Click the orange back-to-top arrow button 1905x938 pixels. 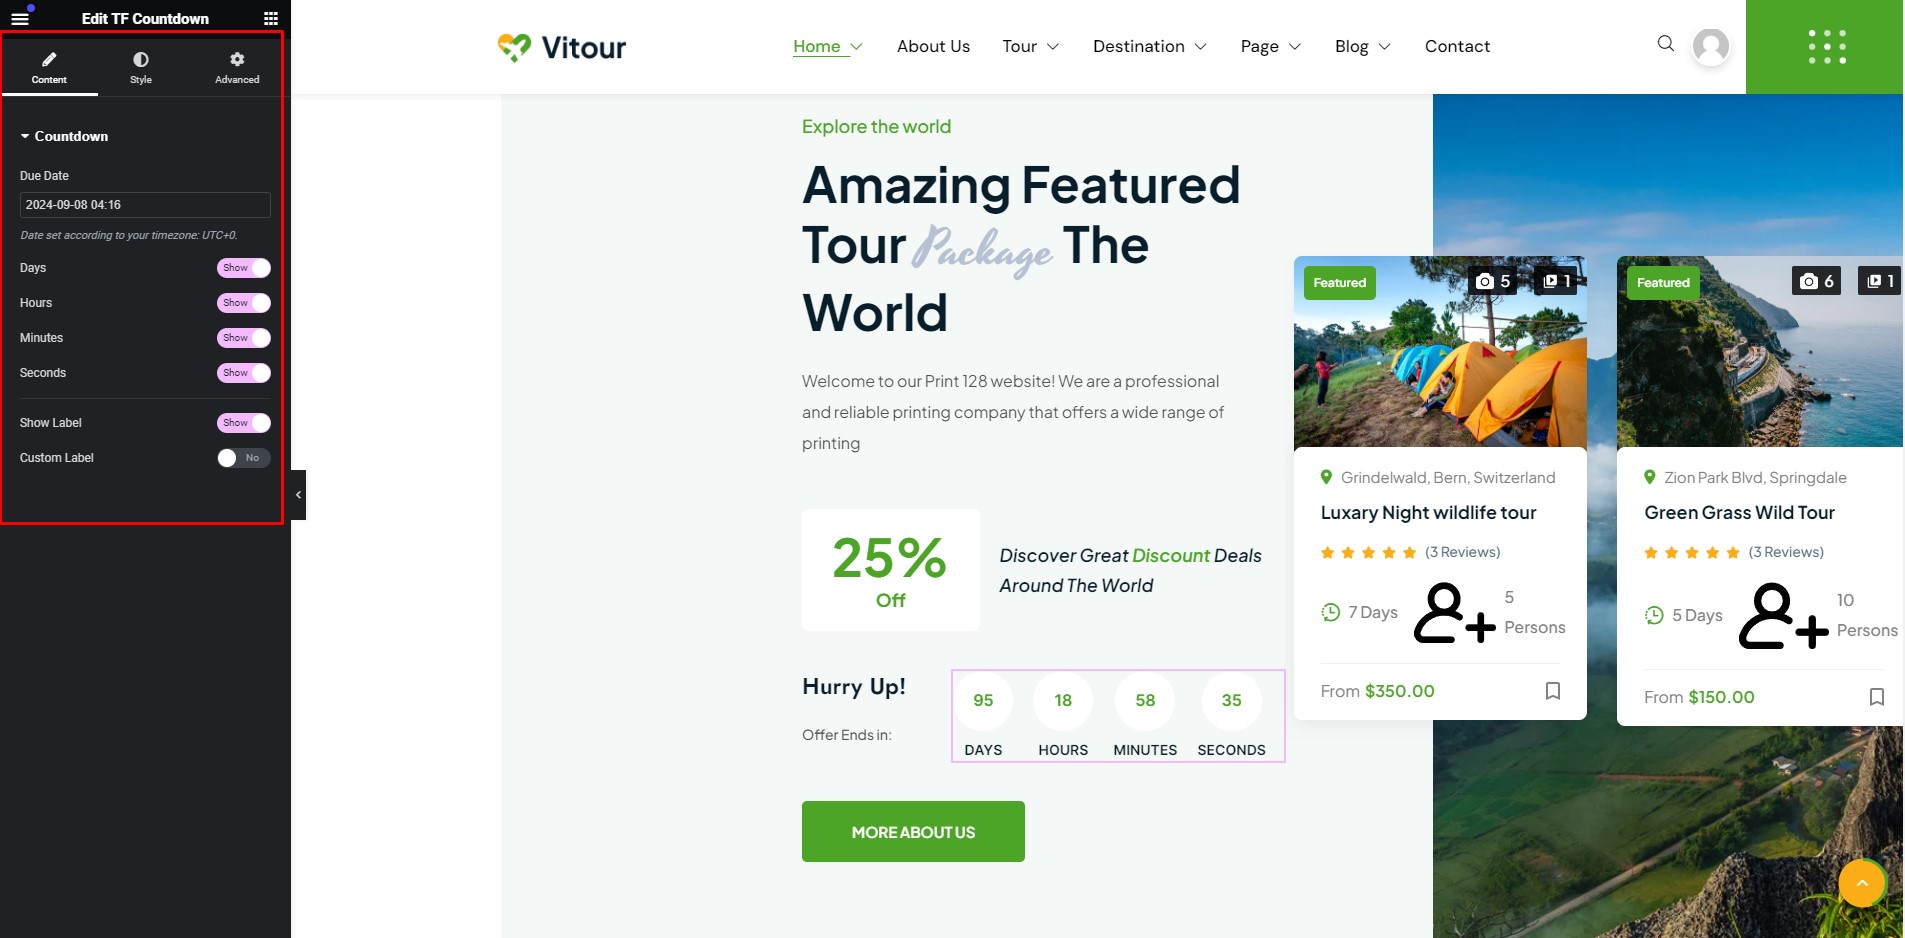pos(1862,883)
